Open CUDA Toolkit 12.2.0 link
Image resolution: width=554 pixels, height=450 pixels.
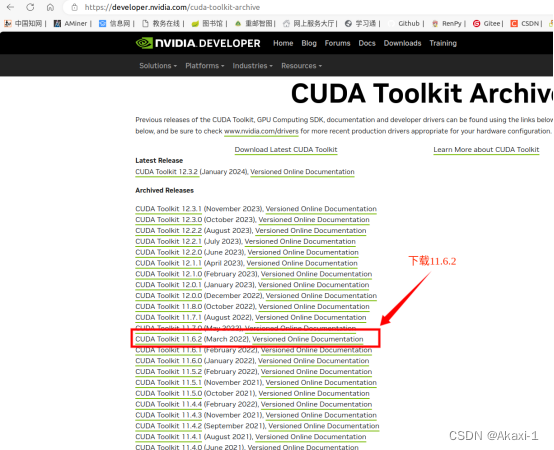(169, 253)
